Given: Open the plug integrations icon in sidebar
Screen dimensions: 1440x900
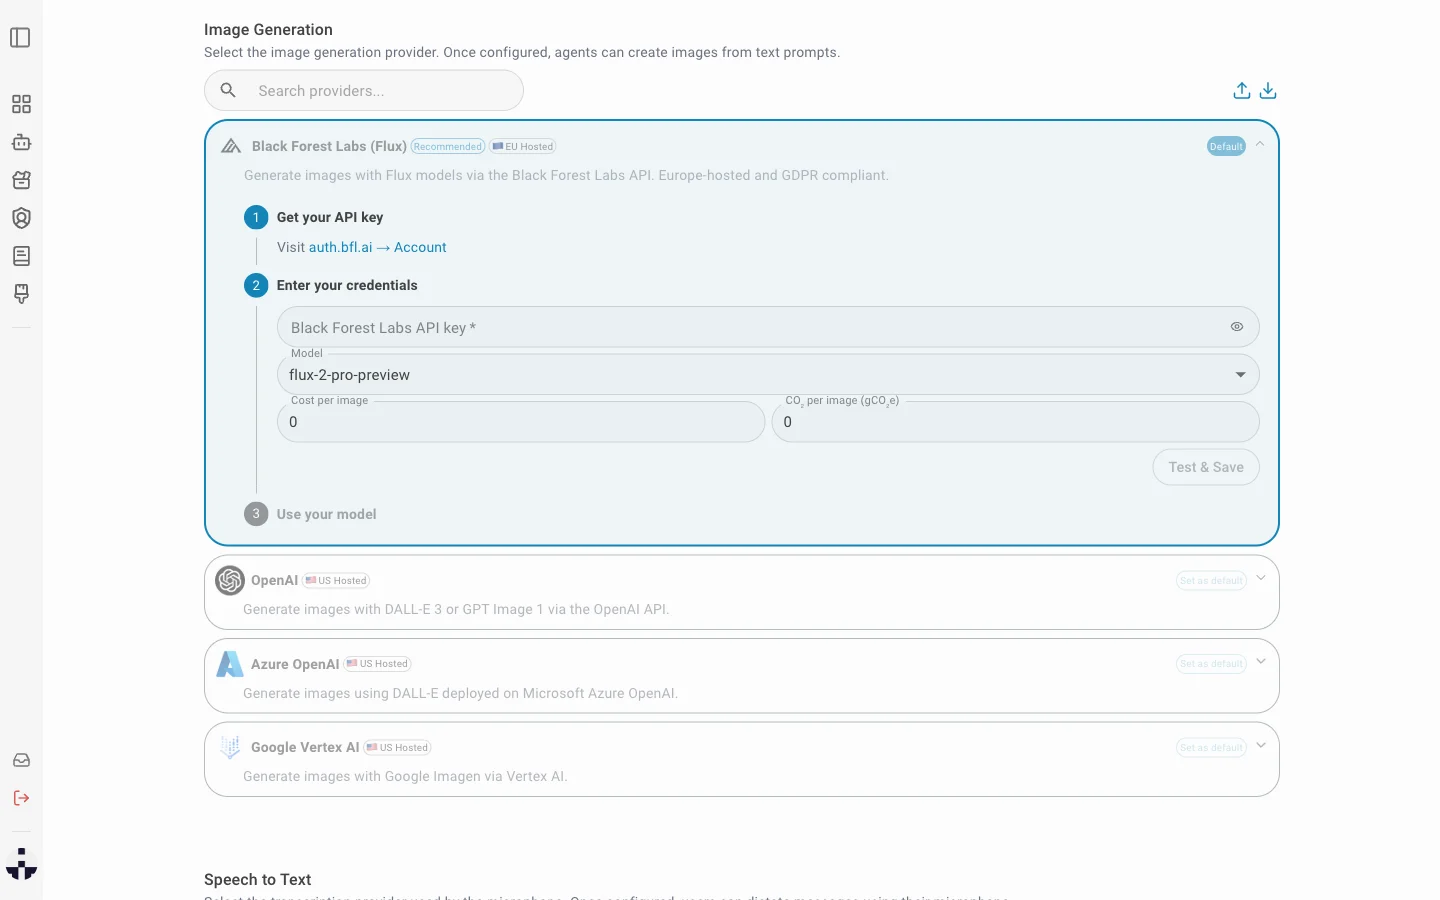Looking at the screenshot, I should [21, 294].
